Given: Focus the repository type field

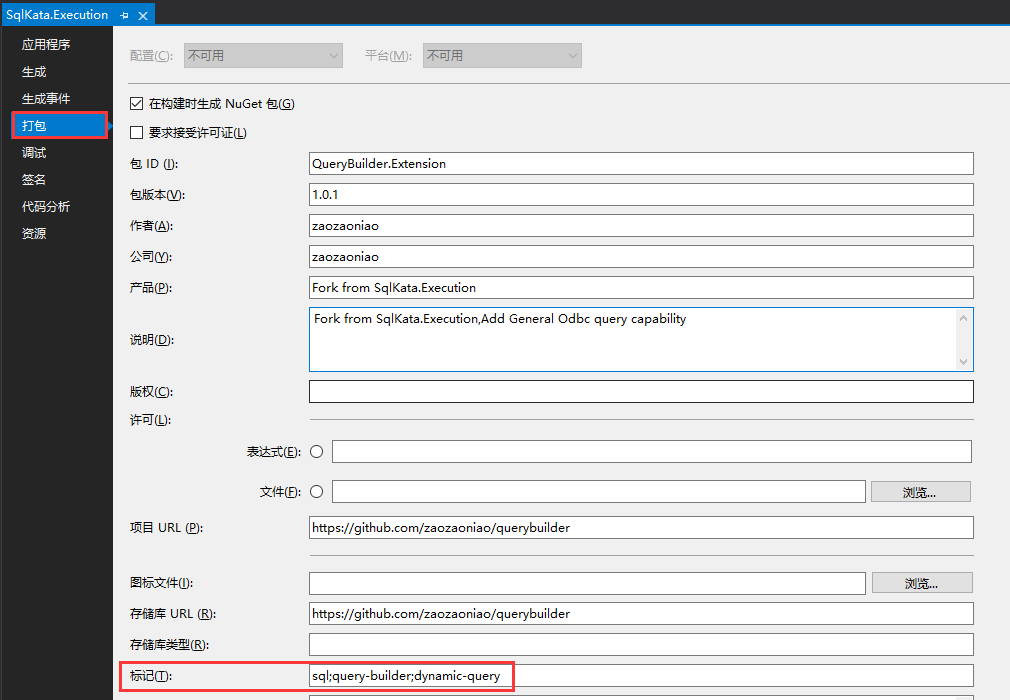Looking at the screenshot, I should (641, 645).
